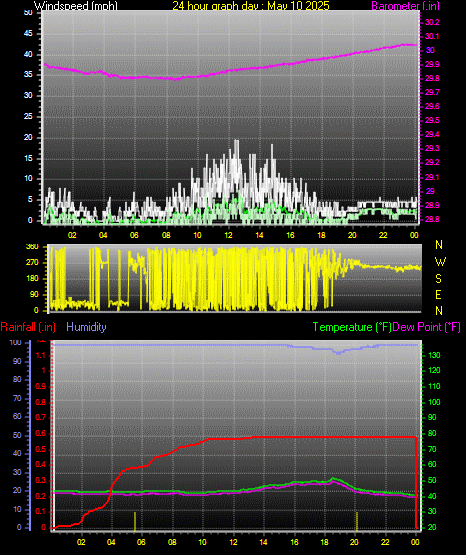
Task: Click the 29.9 barometer scale value
Action: click(x=432, y=64)
